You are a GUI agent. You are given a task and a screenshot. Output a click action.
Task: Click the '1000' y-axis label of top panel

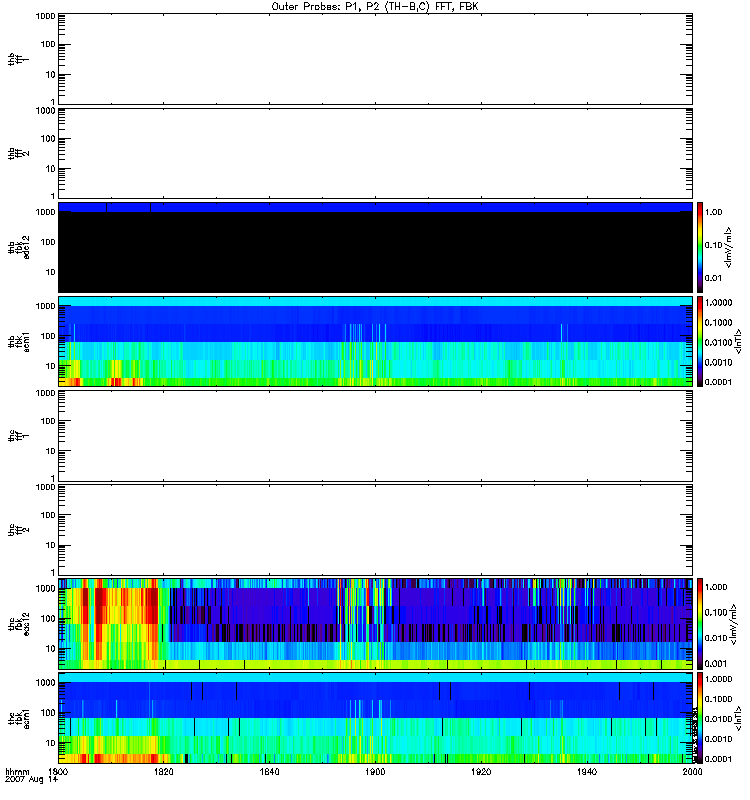[41, 17]
